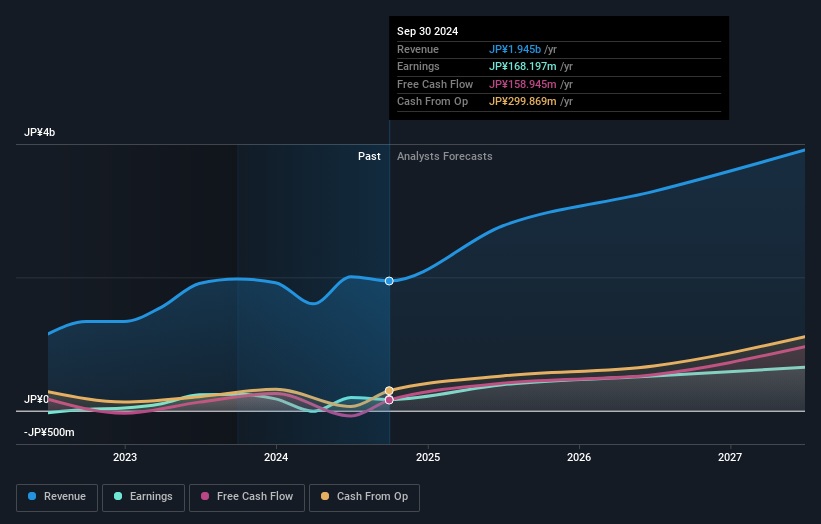This screenshot has width=821, height=524.
Task: Click the blue Revenue legend dot
Action: [x=32, y=496]
